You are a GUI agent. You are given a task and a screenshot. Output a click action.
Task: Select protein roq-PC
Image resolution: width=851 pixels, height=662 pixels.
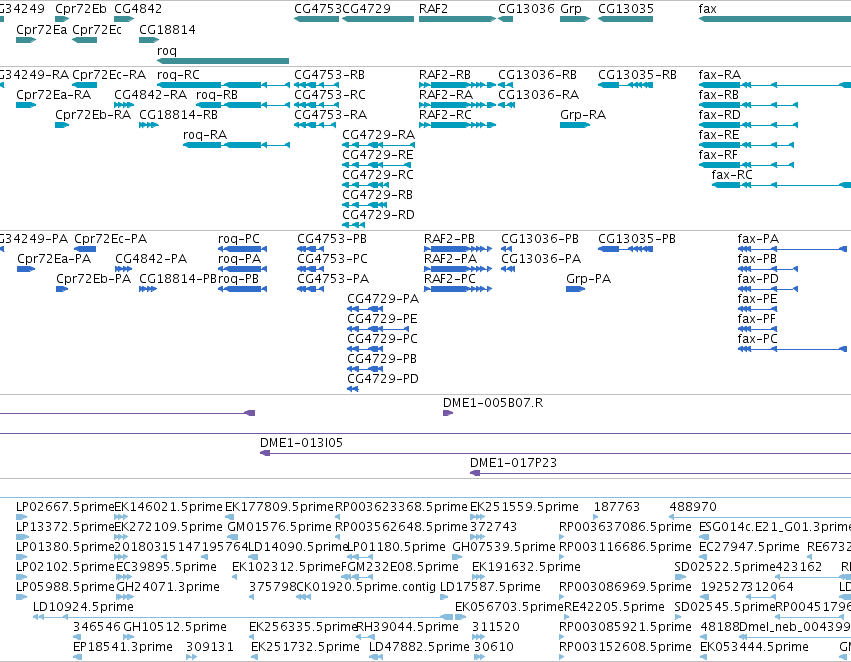coord(242,249)
